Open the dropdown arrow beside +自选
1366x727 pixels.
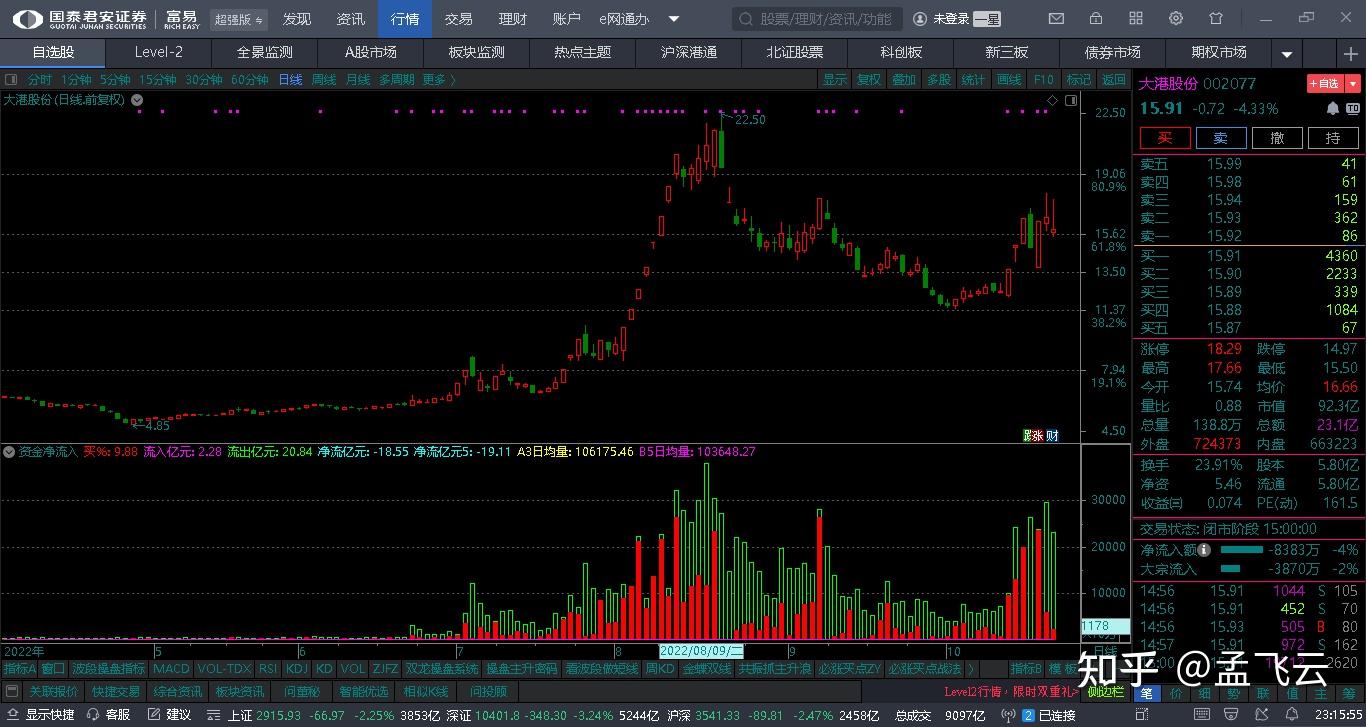pyautogui.click(x=1353, y=84)
